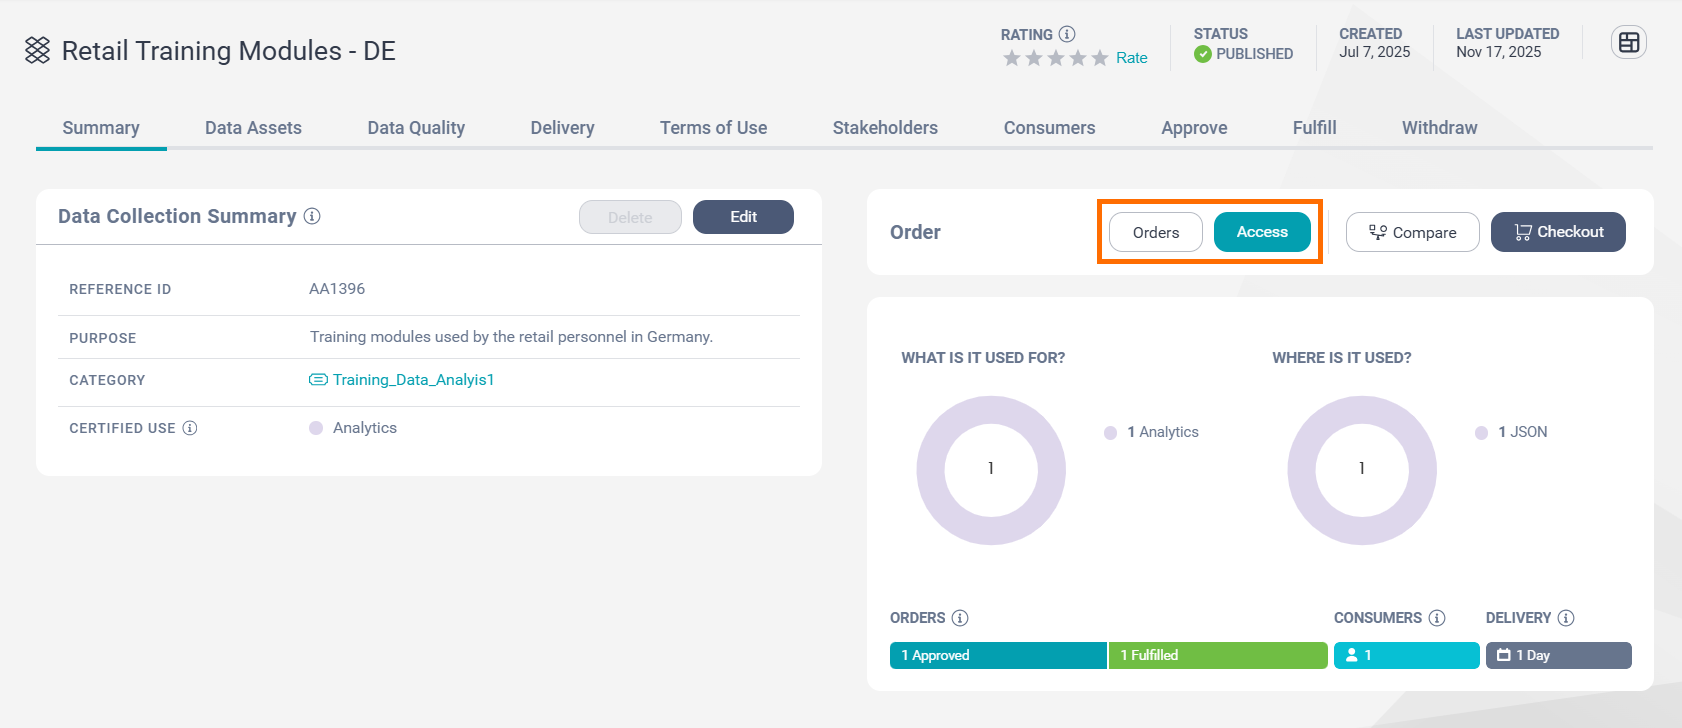Open the Data Assets tab
Viewport: 1682px width, 728px height.
(x=253, y=128)
